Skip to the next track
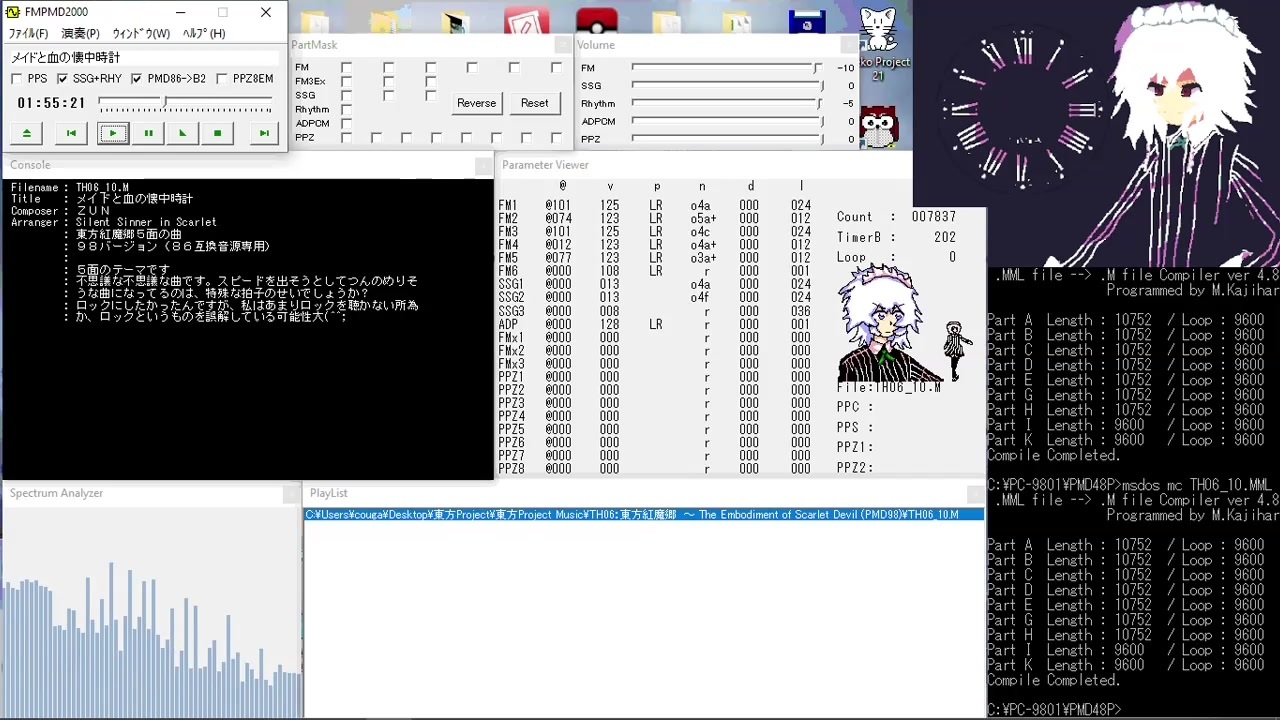 tap(264, 133)
